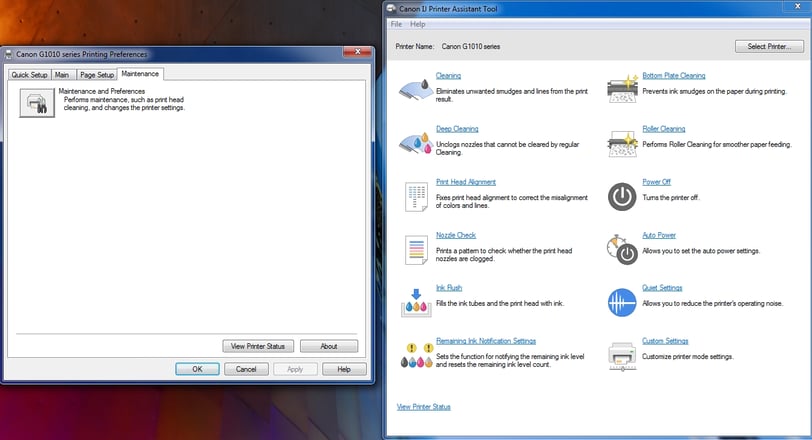Click View Printer Status button in Preferences
Image resolution: width=812 pixels, height=440 pixels.
click(258, 346)
